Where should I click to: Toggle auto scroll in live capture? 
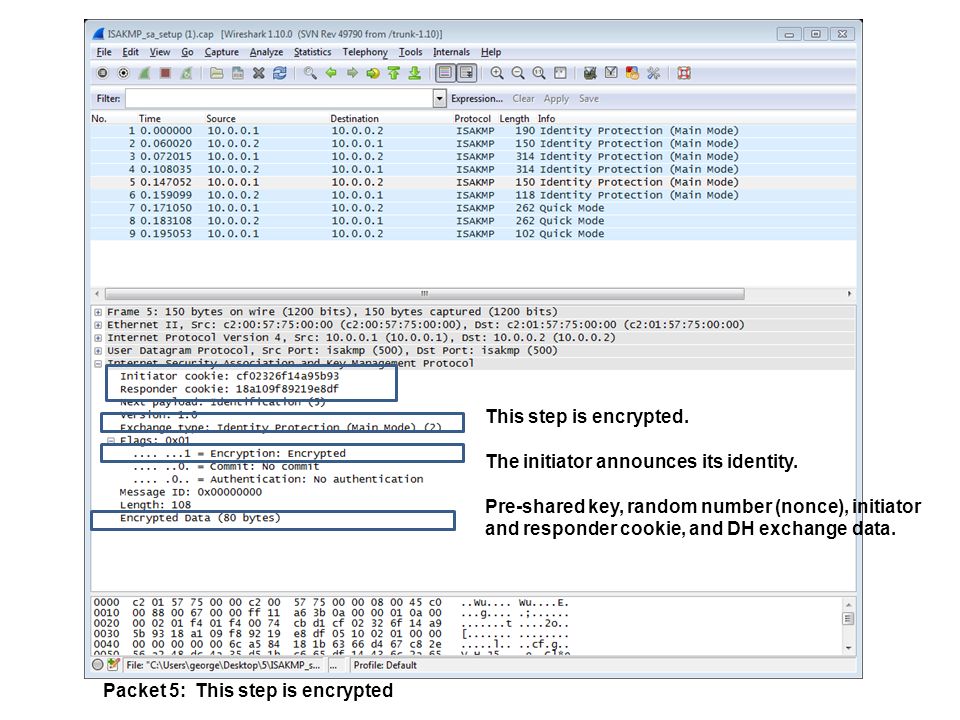tap(467, 73)
